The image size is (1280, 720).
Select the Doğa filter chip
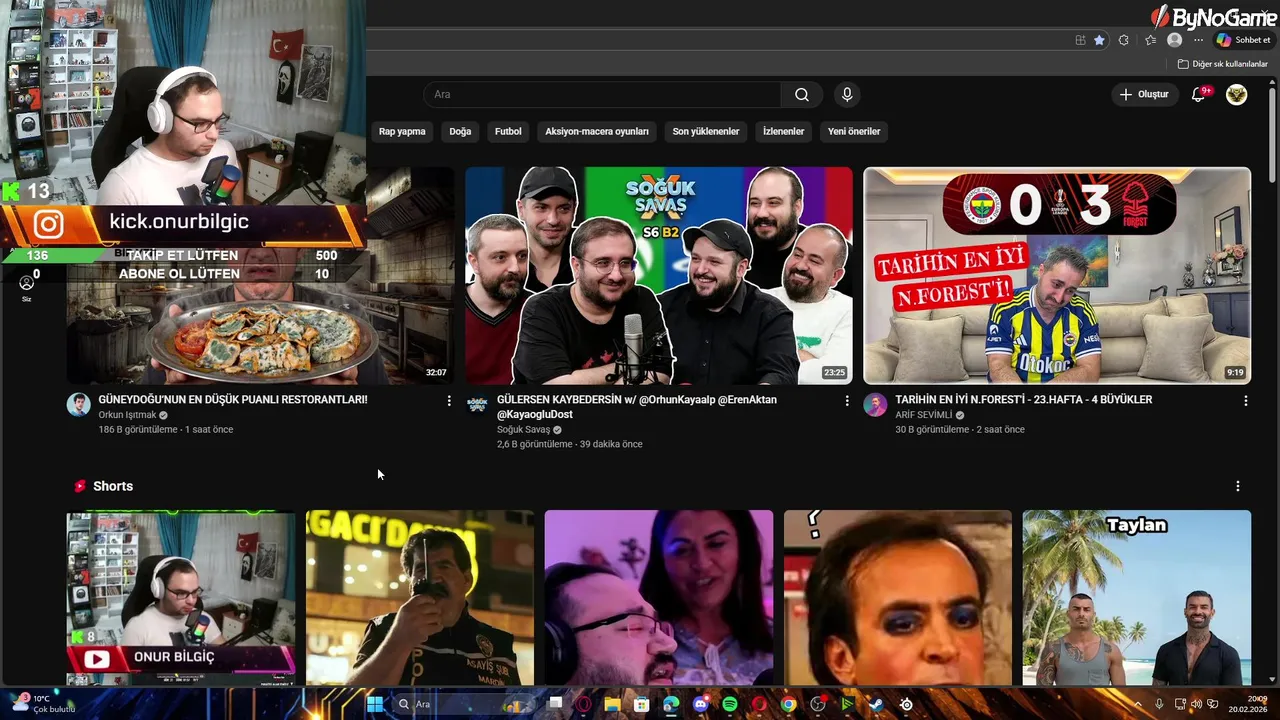(x=460, y=131)
